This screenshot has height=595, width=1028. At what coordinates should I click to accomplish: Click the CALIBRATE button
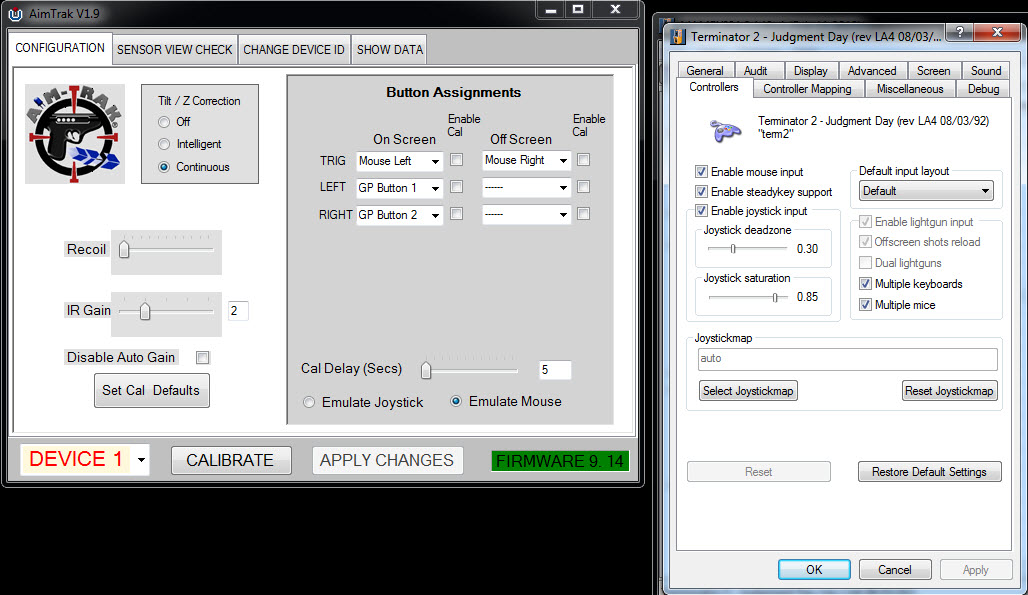pyautogui.click(x=231, y=460)
